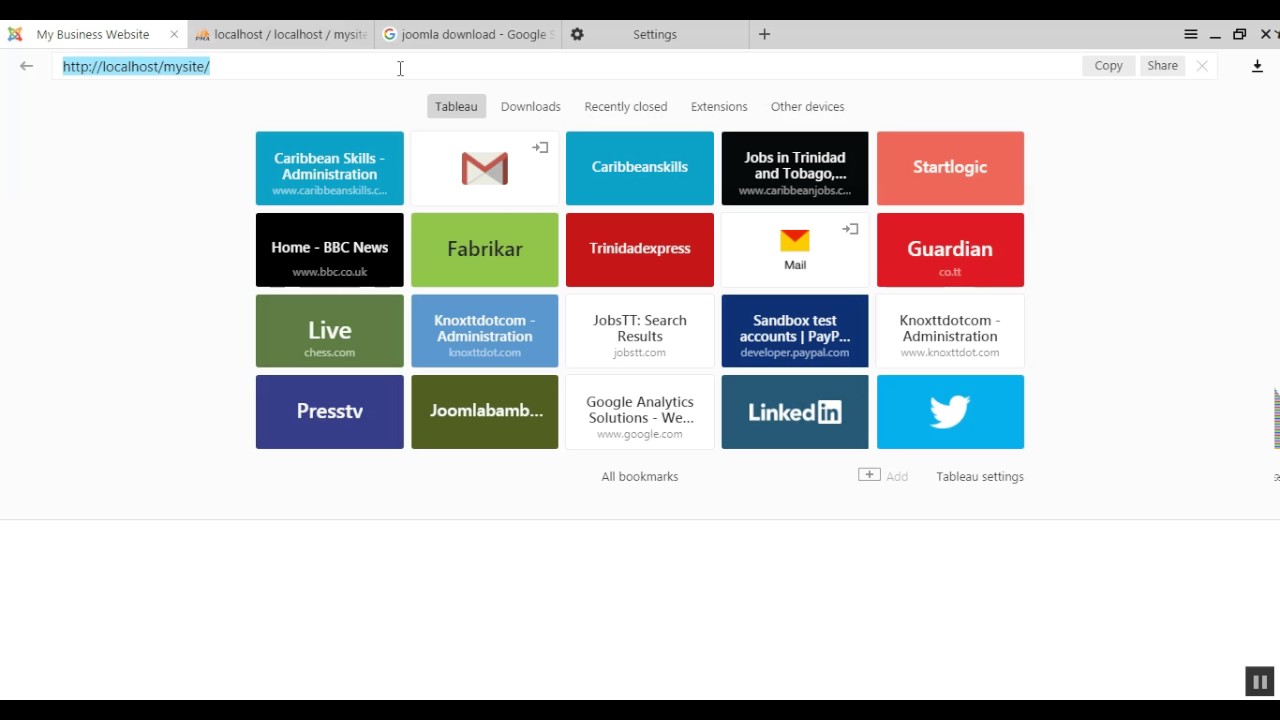
Task: Open white Knoxttdotcom www.knoxttdot.com tile
Action: [x=950, y=331]
